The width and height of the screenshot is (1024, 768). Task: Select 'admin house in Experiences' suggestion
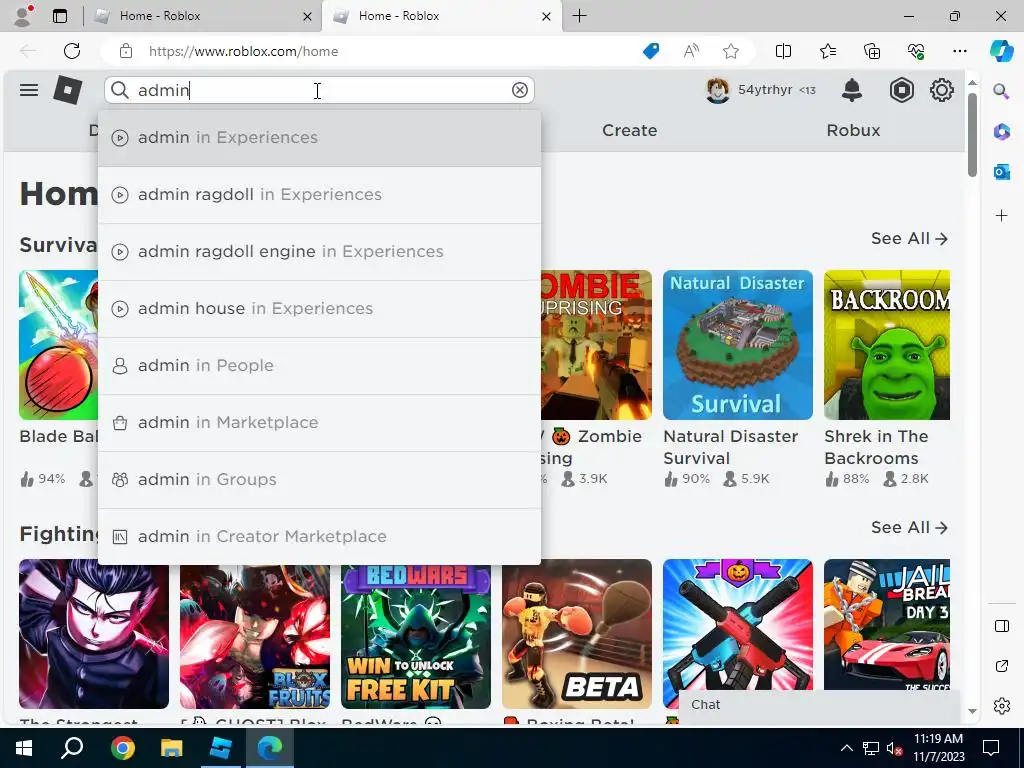(x=319, y=308)
